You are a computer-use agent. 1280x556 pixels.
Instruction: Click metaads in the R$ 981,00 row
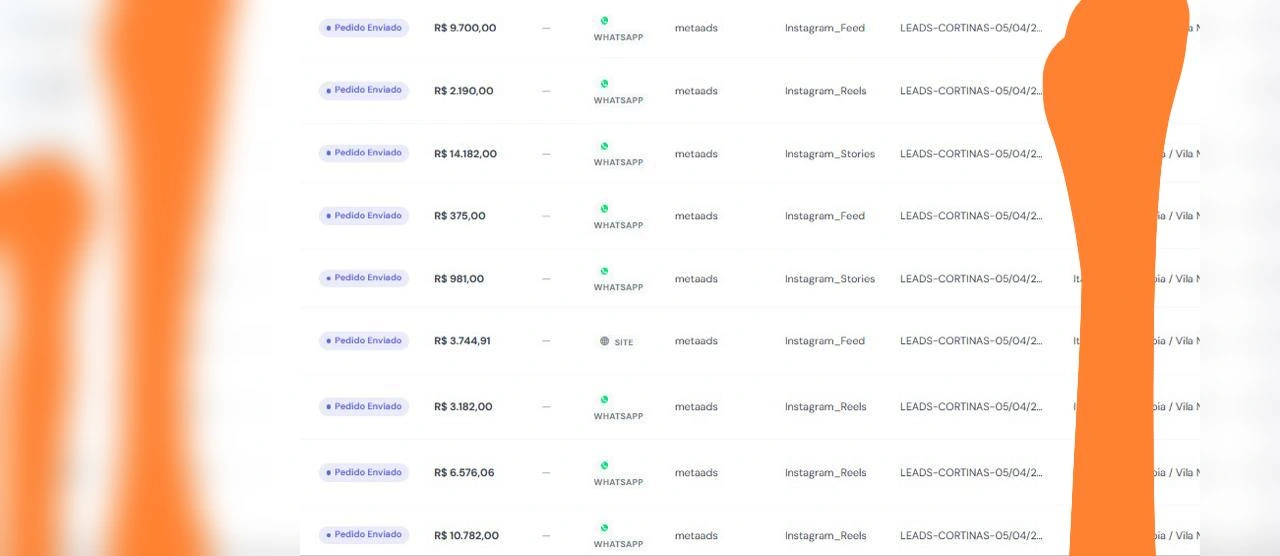coord(696,279)
